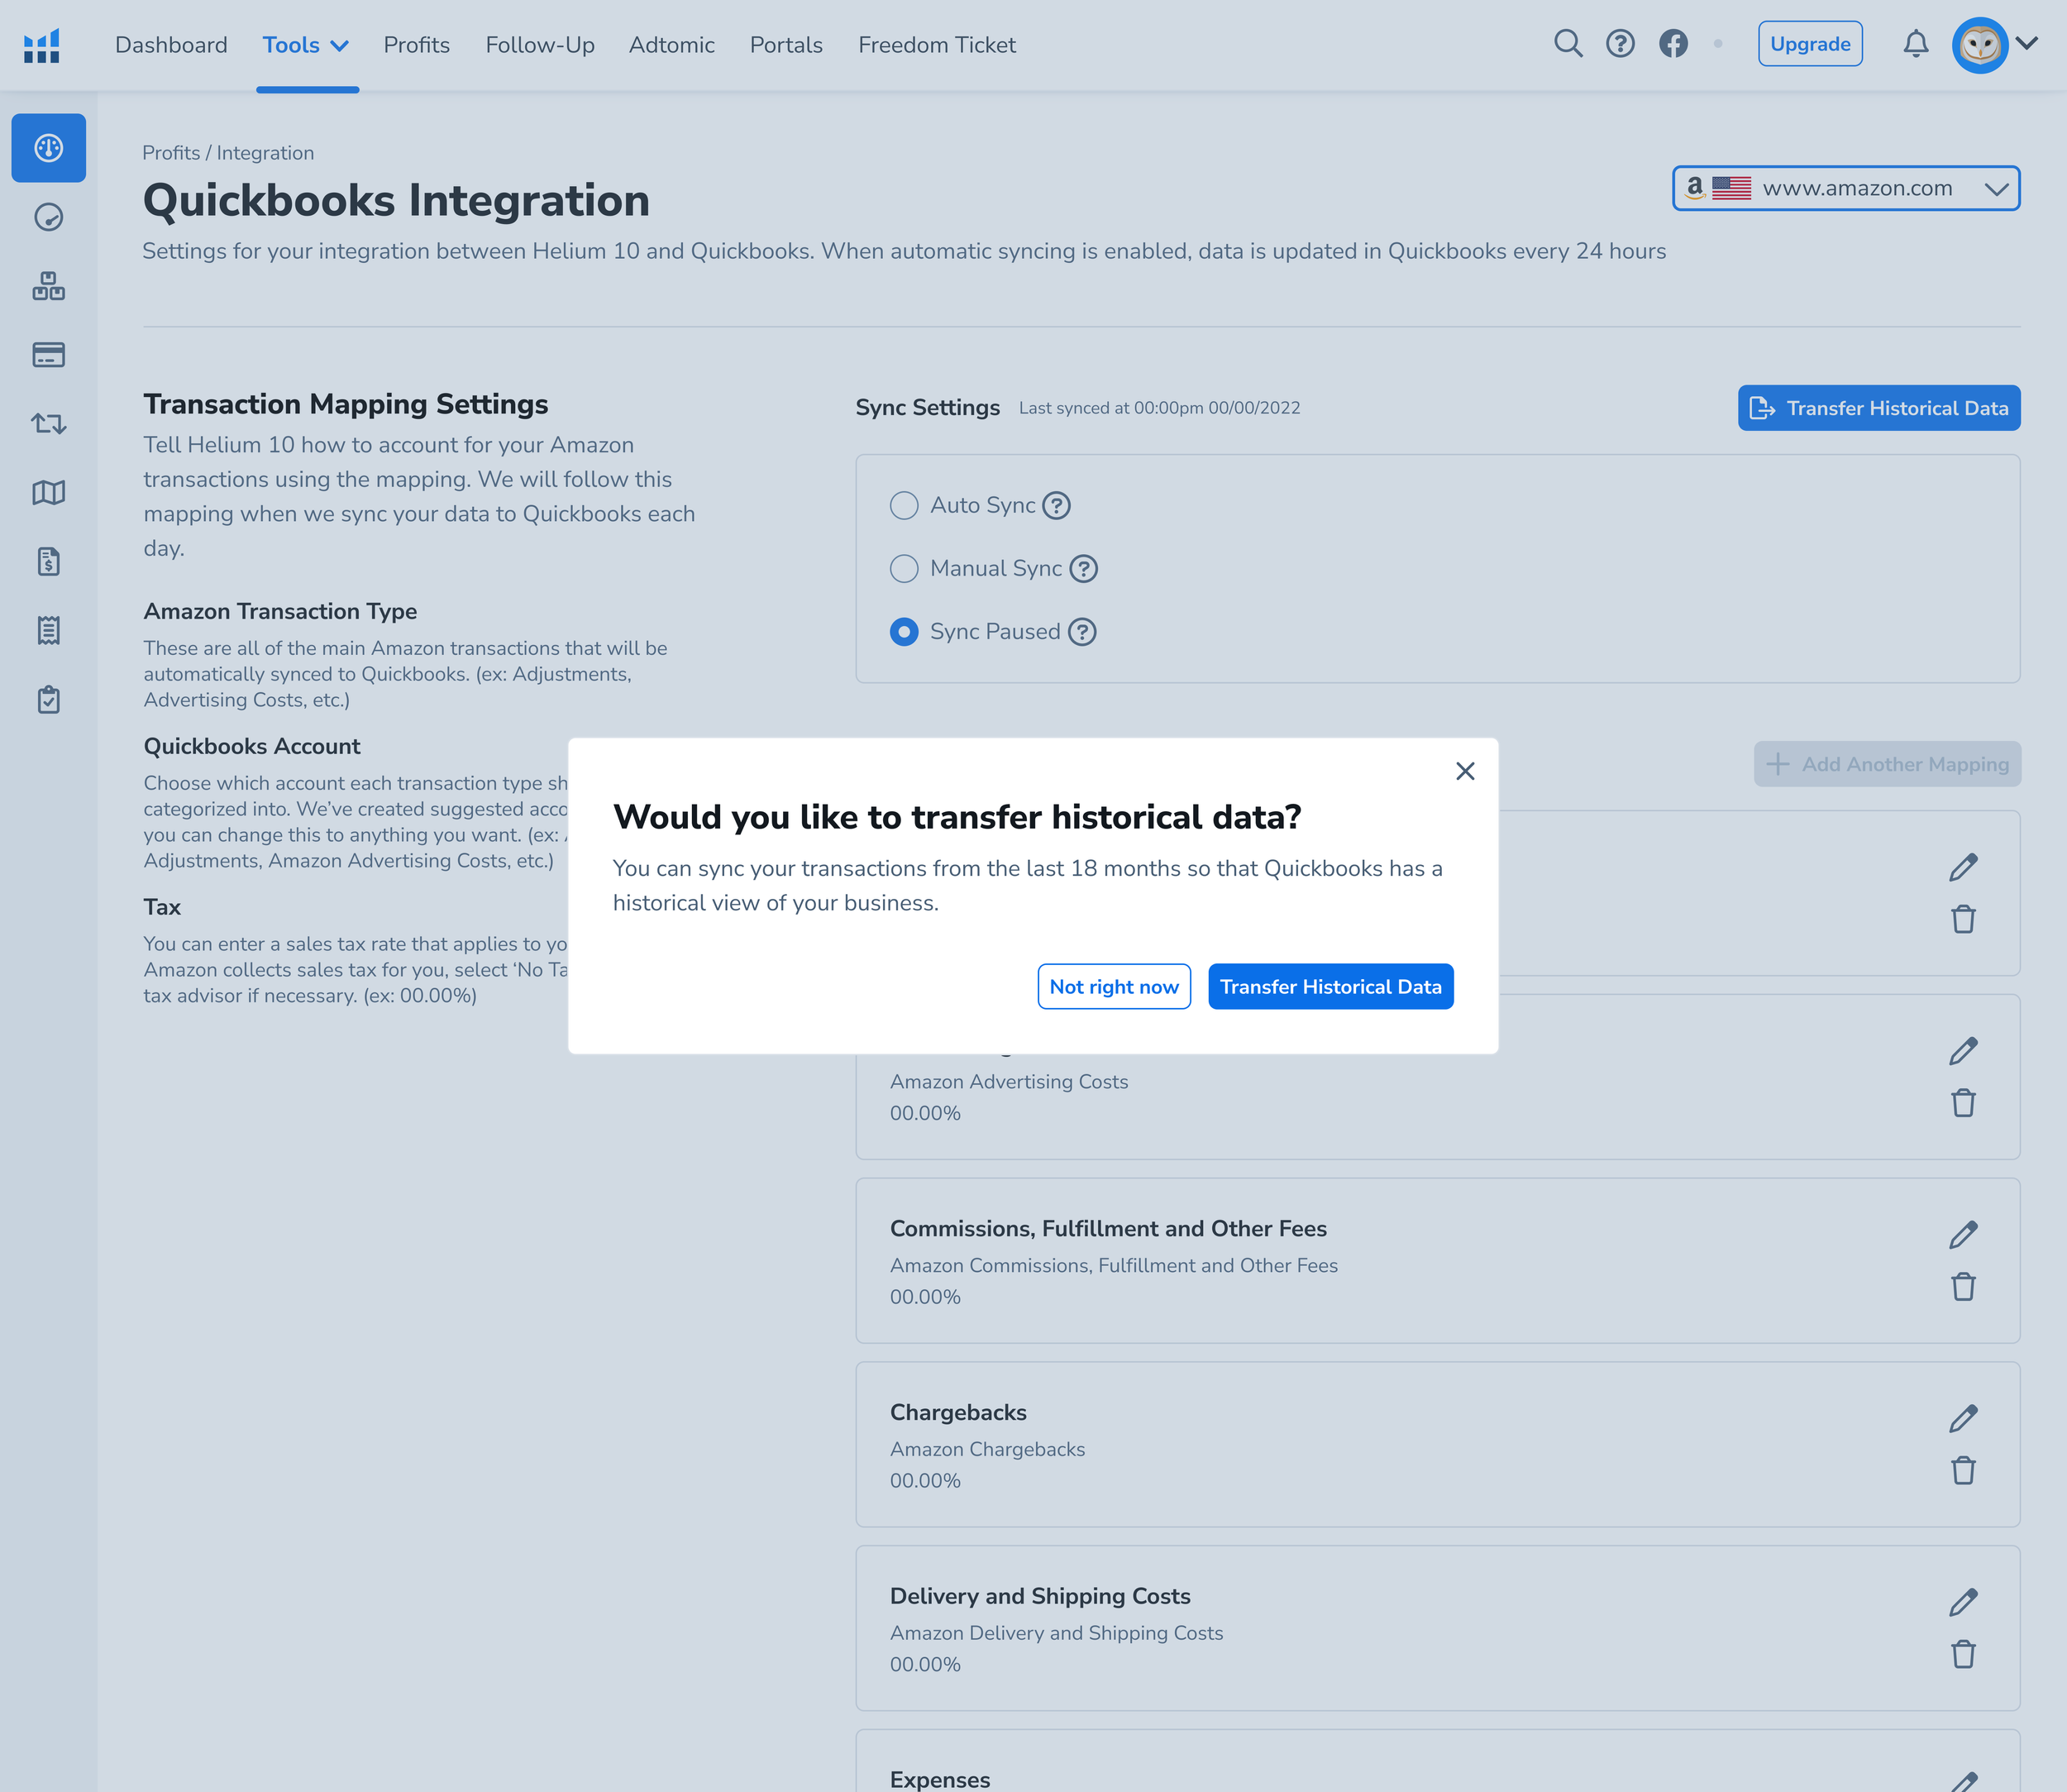Click the refund arrows sidebar icon
2067x1792 pixels.
[48, 424]
